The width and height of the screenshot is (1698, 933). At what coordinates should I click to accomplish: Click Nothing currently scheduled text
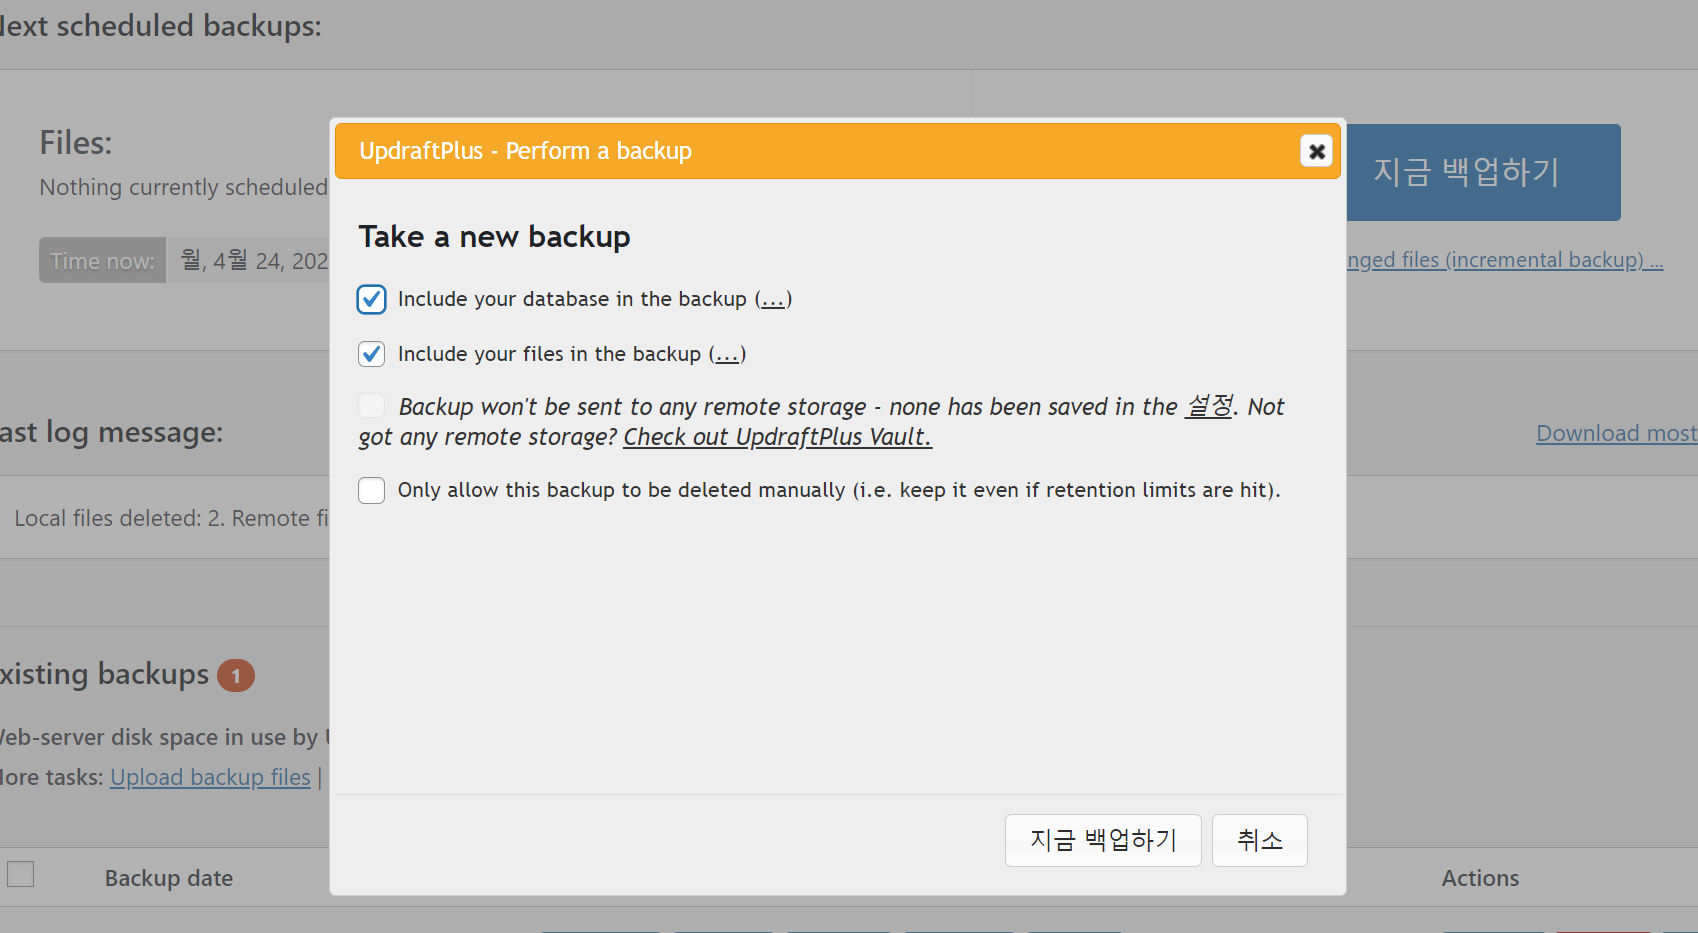pyautogui.click(x=184, y=187)
